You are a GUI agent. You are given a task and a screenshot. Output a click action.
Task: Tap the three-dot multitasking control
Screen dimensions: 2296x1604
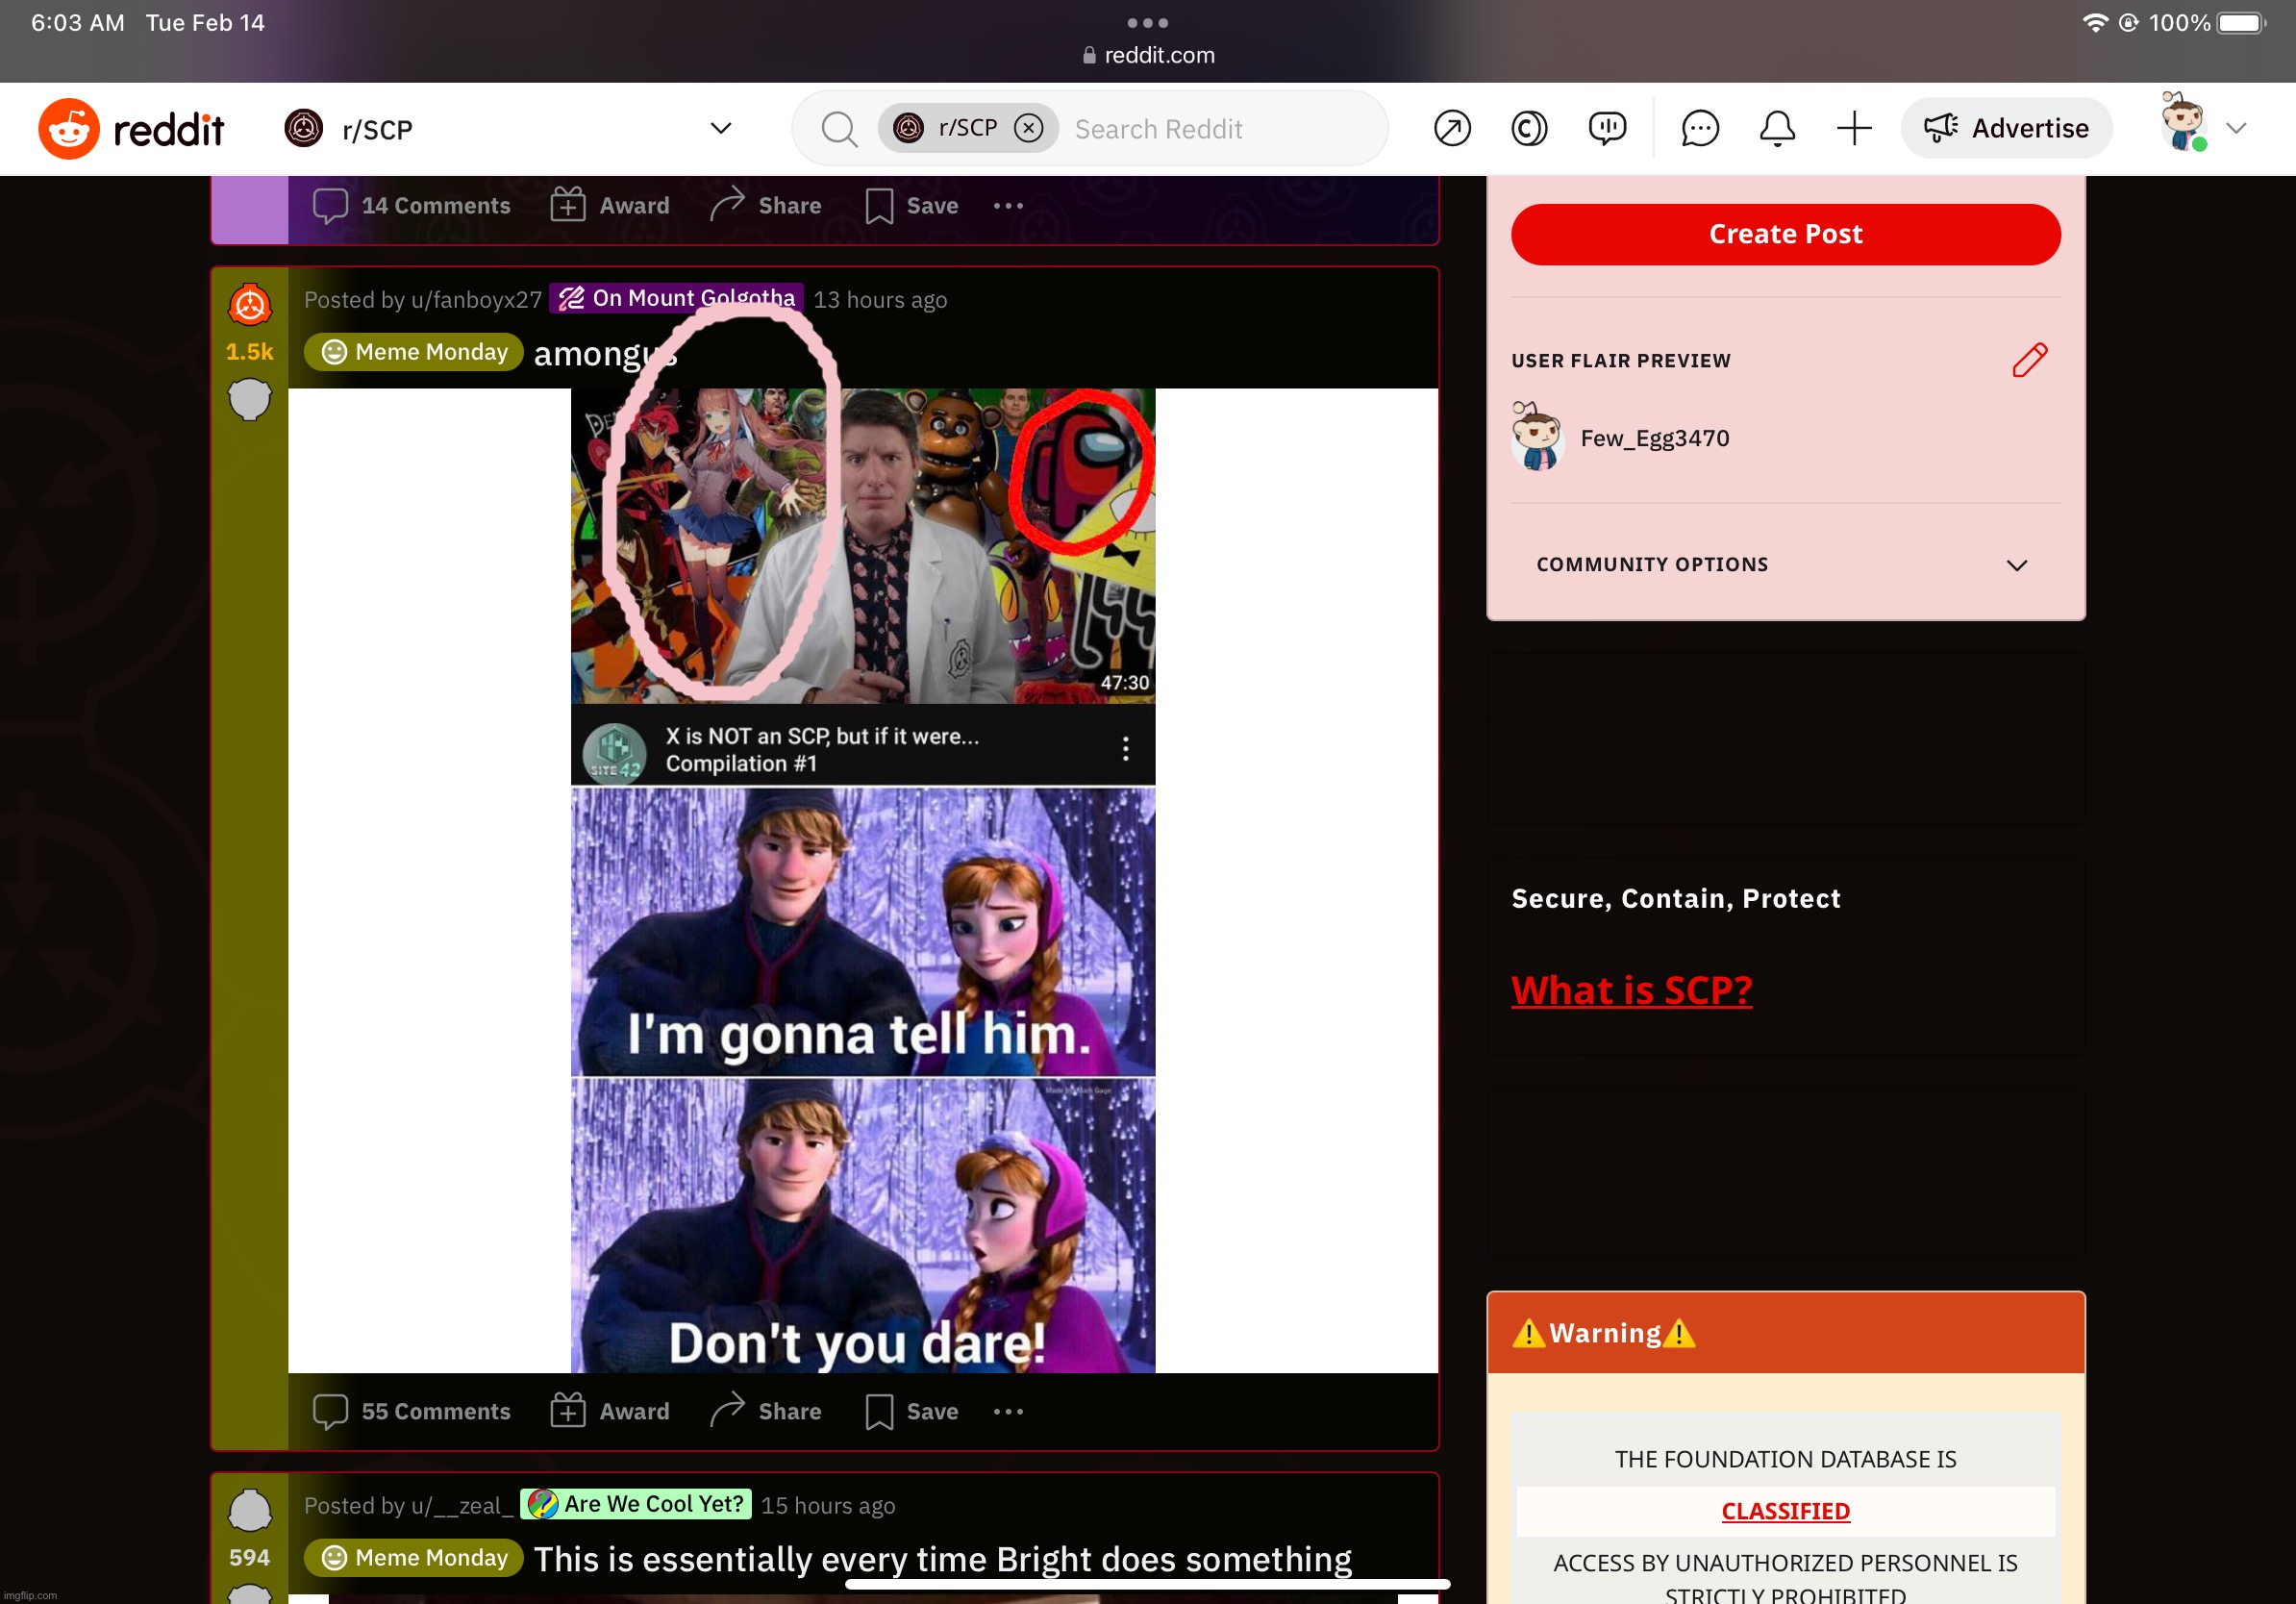click(x=1148, y=22)
